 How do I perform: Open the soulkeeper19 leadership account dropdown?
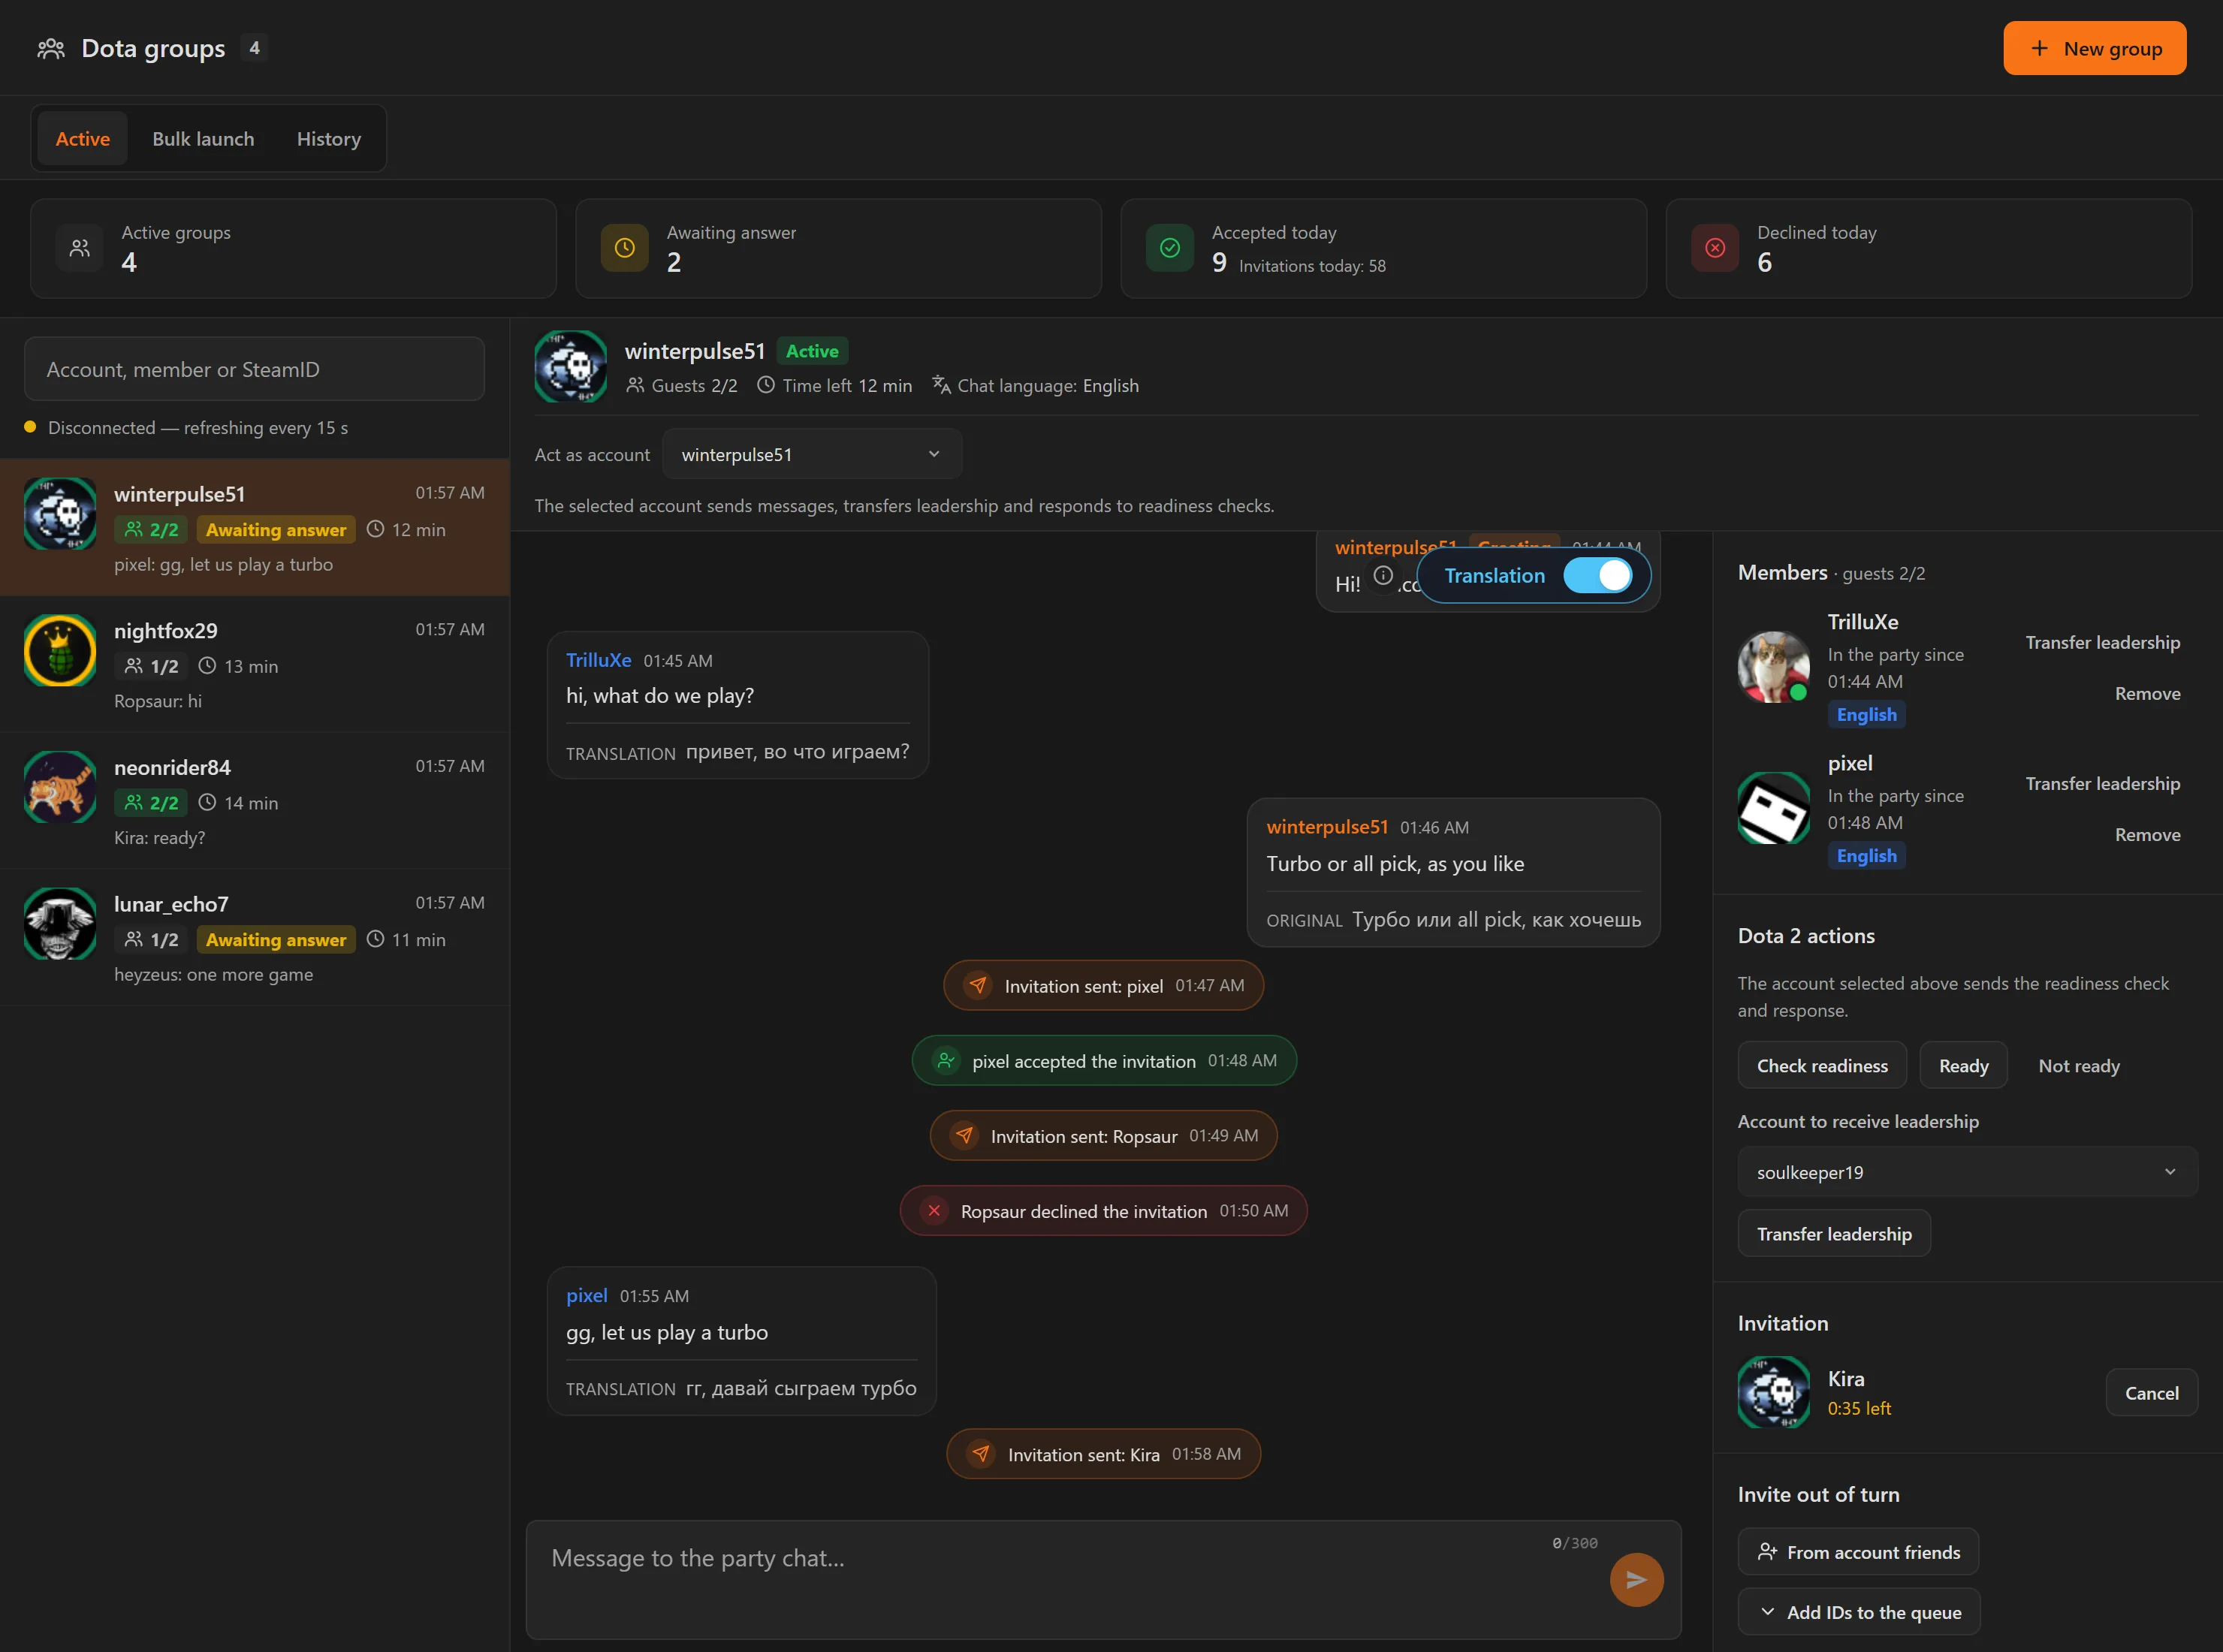(x=1967, y=1172)
